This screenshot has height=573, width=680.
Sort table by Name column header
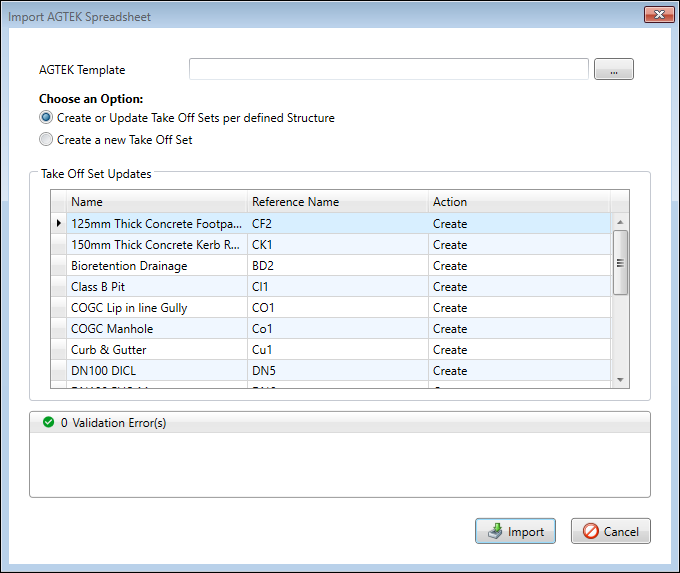point(156,202)
